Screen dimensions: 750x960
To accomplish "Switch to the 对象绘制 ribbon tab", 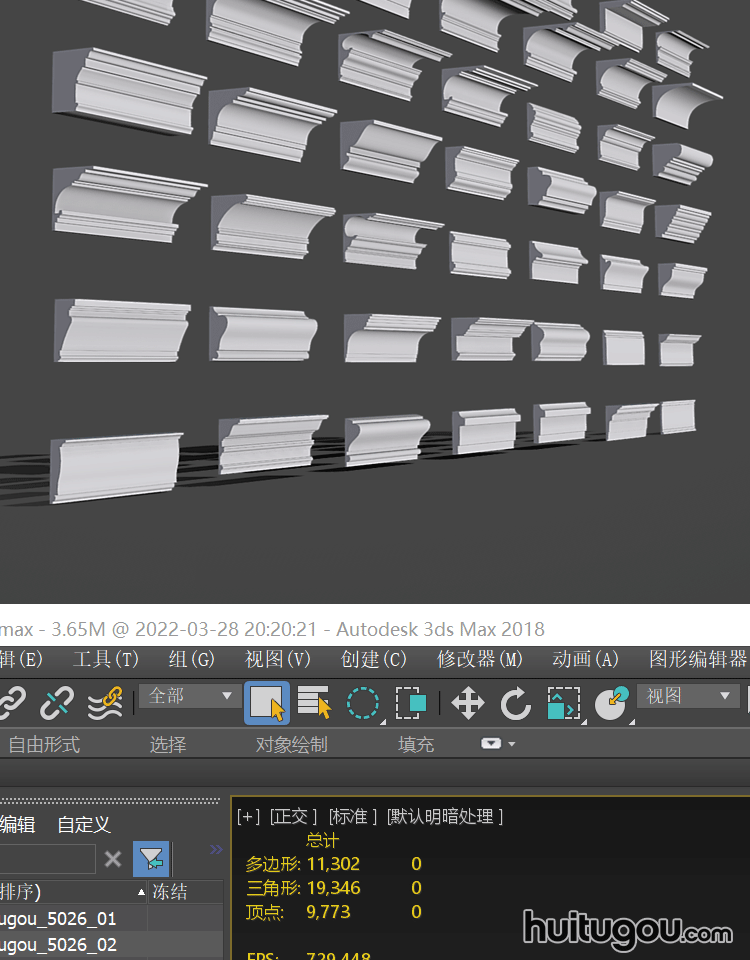I will click(291, 745).
